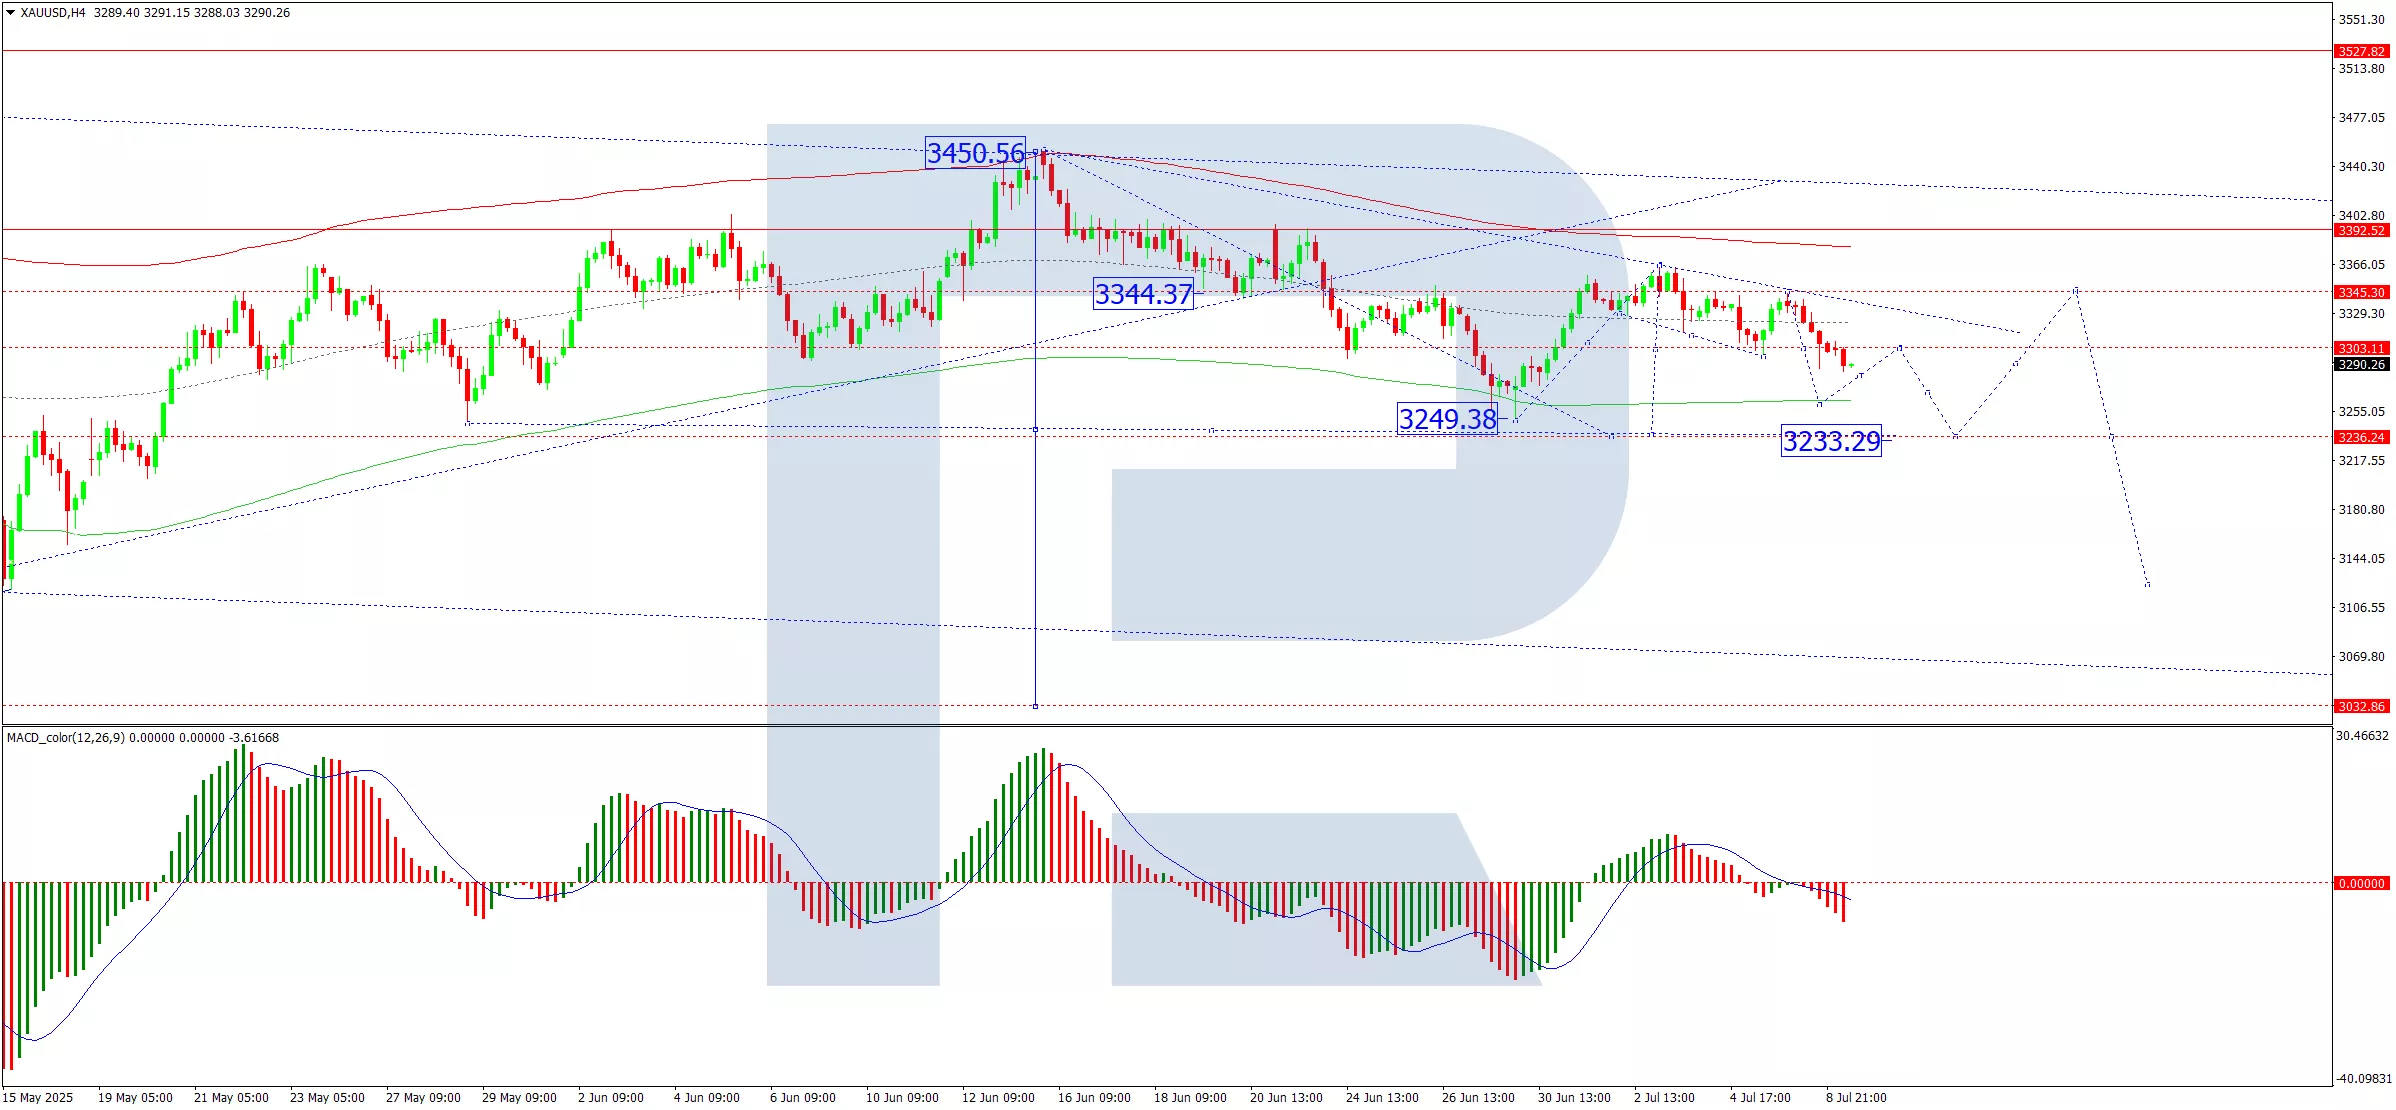Click the red 3236.24 level tag

pos(2361,437)
